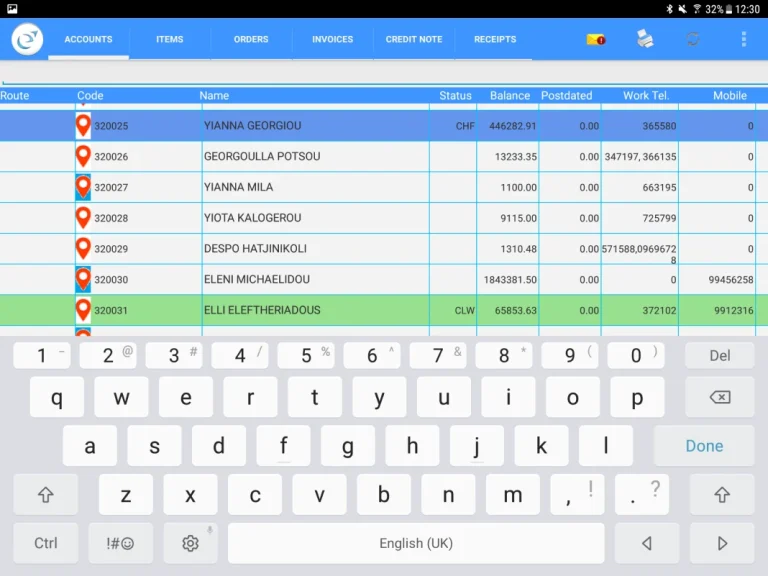Switch to the Accounts tab
The width and height of the screenshot is (768, 576).
(x=89, y=39)
